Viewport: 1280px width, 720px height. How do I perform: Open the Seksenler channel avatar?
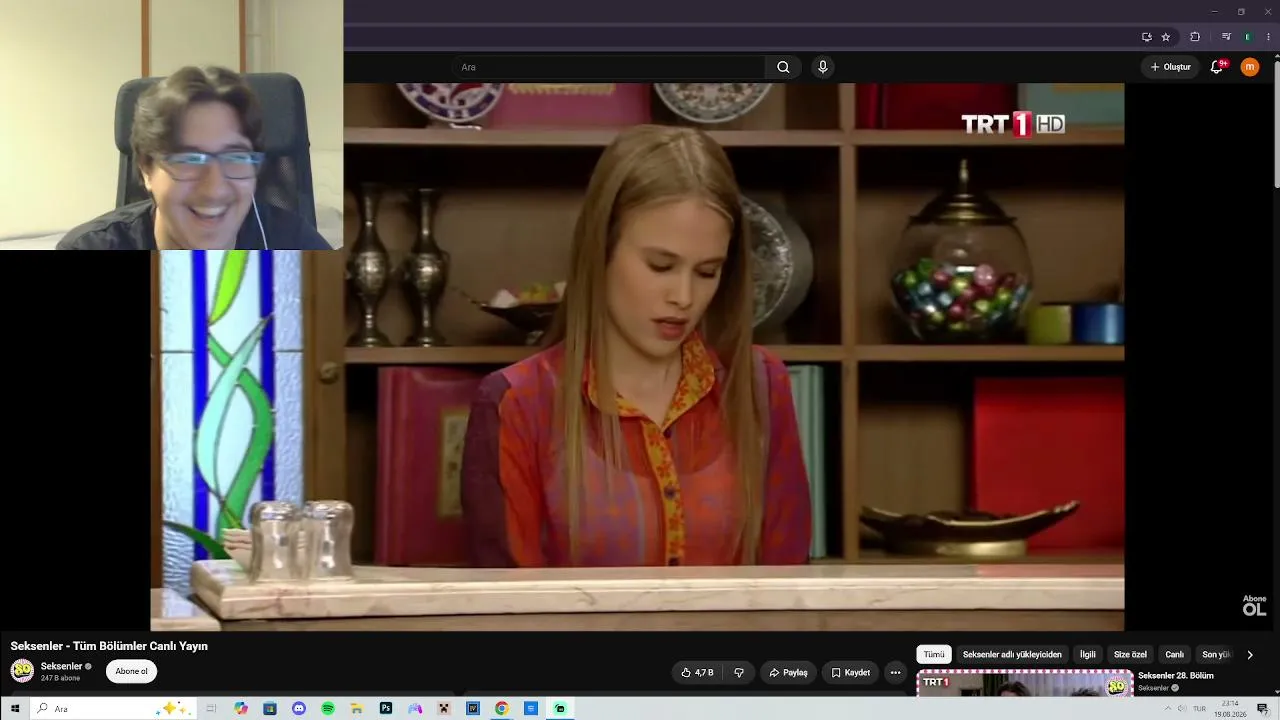pyautogui.click(x=22, y=671)
